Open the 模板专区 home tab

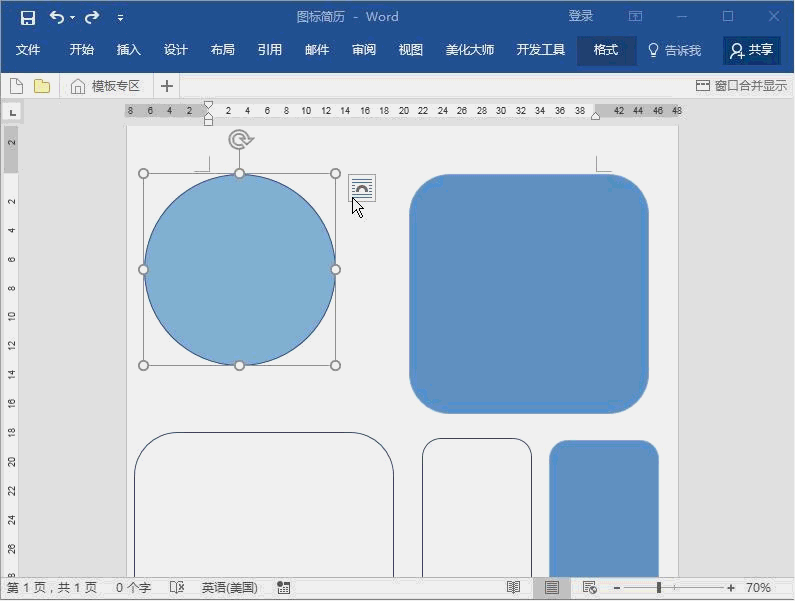coord(105,86)
